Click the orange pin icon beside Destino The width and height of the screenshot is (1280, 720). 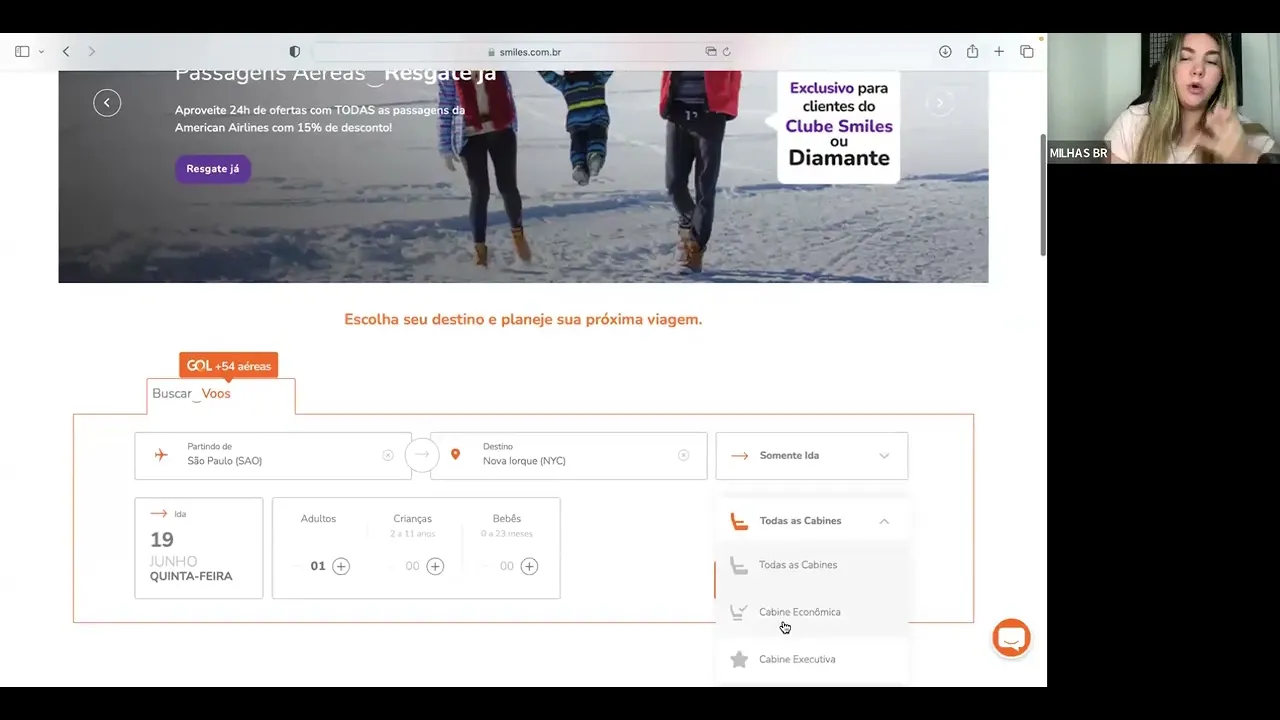tap(455, 455)
